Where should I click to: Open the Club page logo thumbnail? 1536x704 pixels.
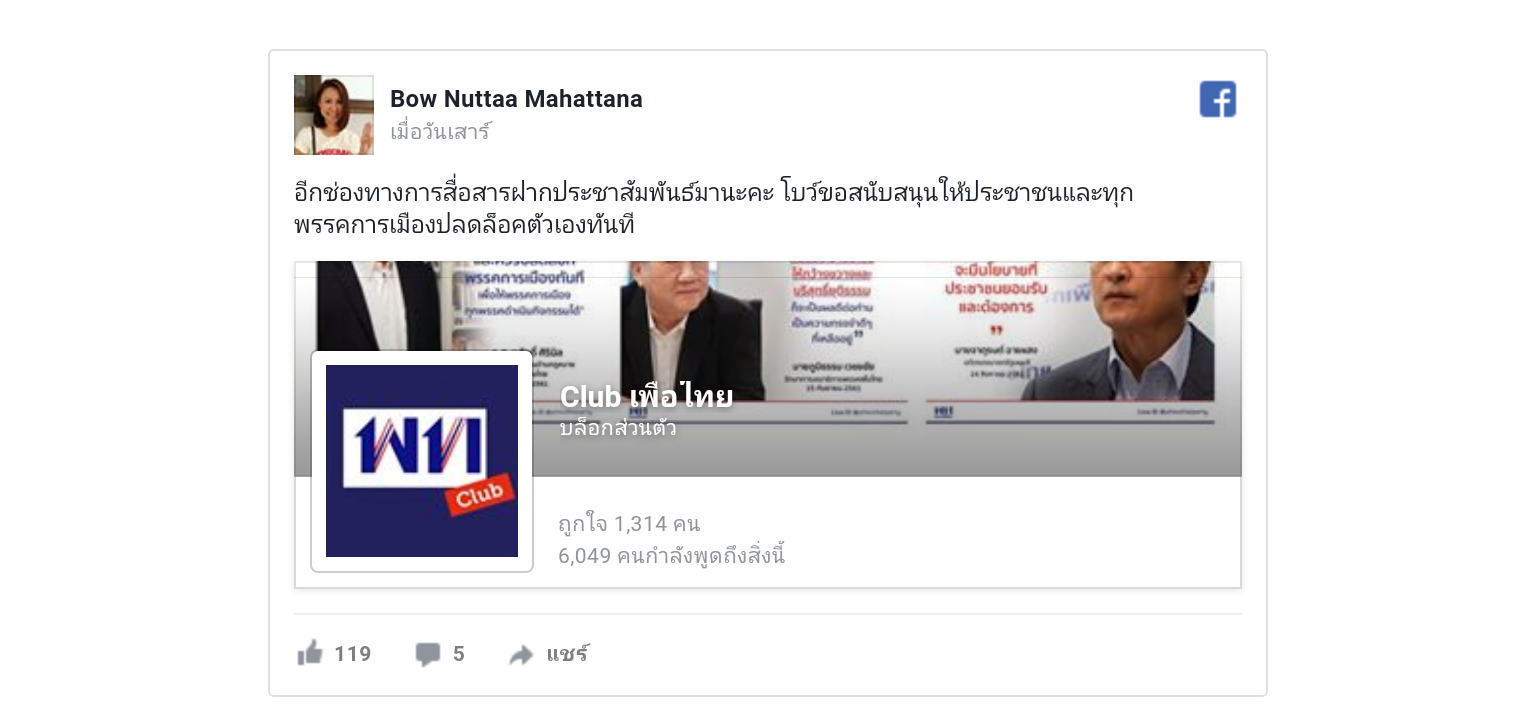tap(422, 461)
